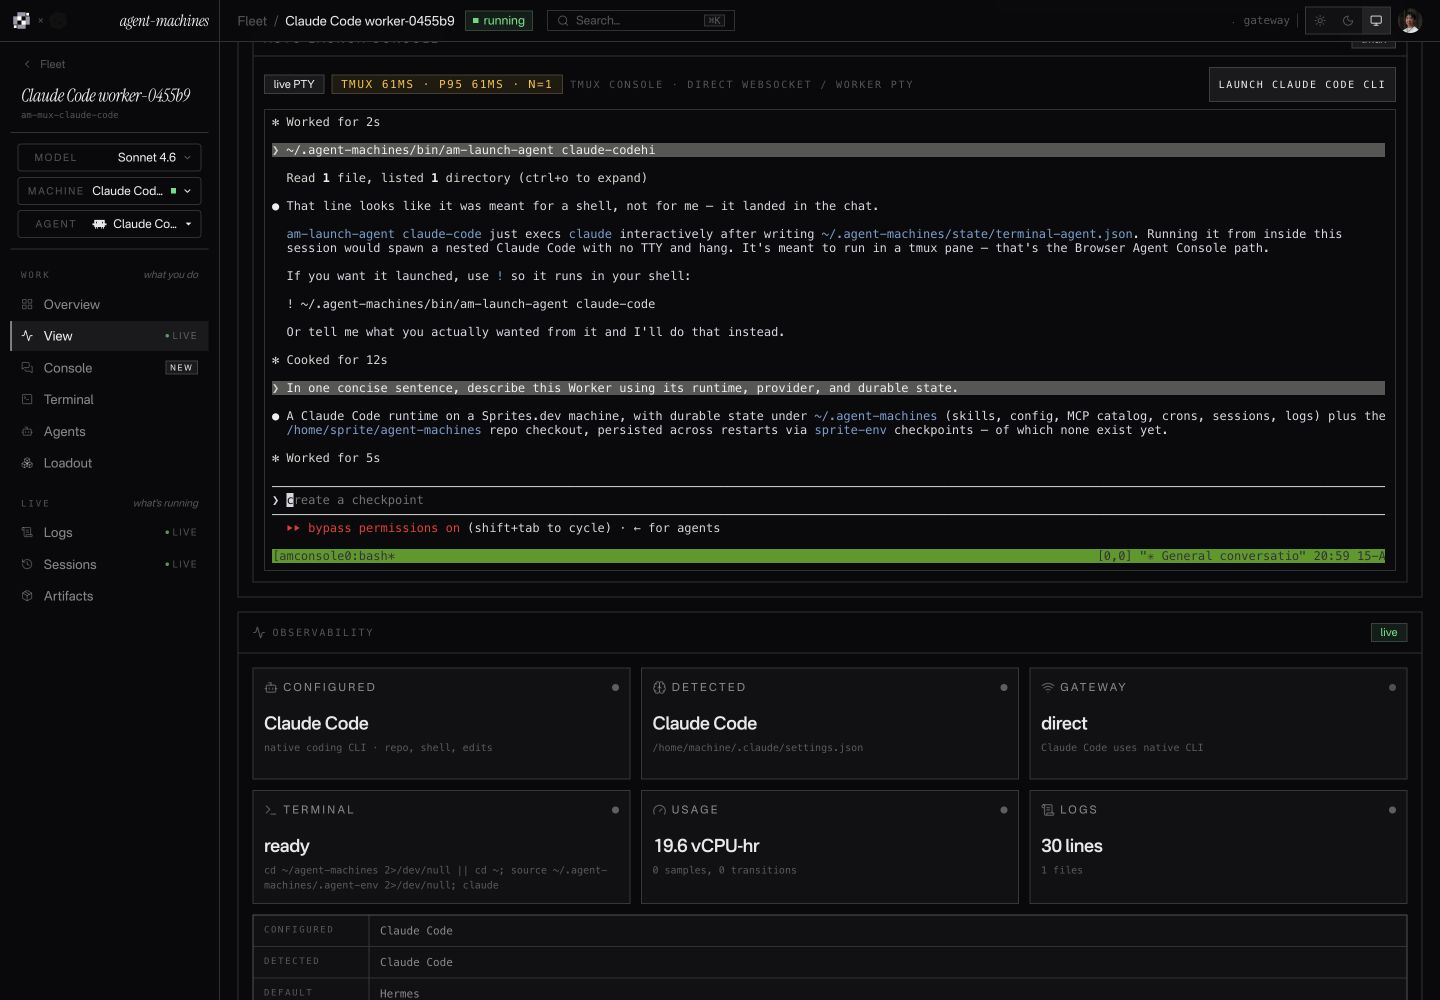Switch to system theme monitor toggle

(x=1376, y=20)
